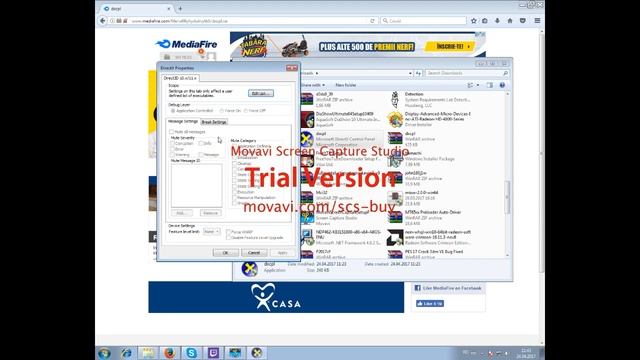Select the dxcpl WinRAR archive icon
640x360 pixels.
[395, 139]
